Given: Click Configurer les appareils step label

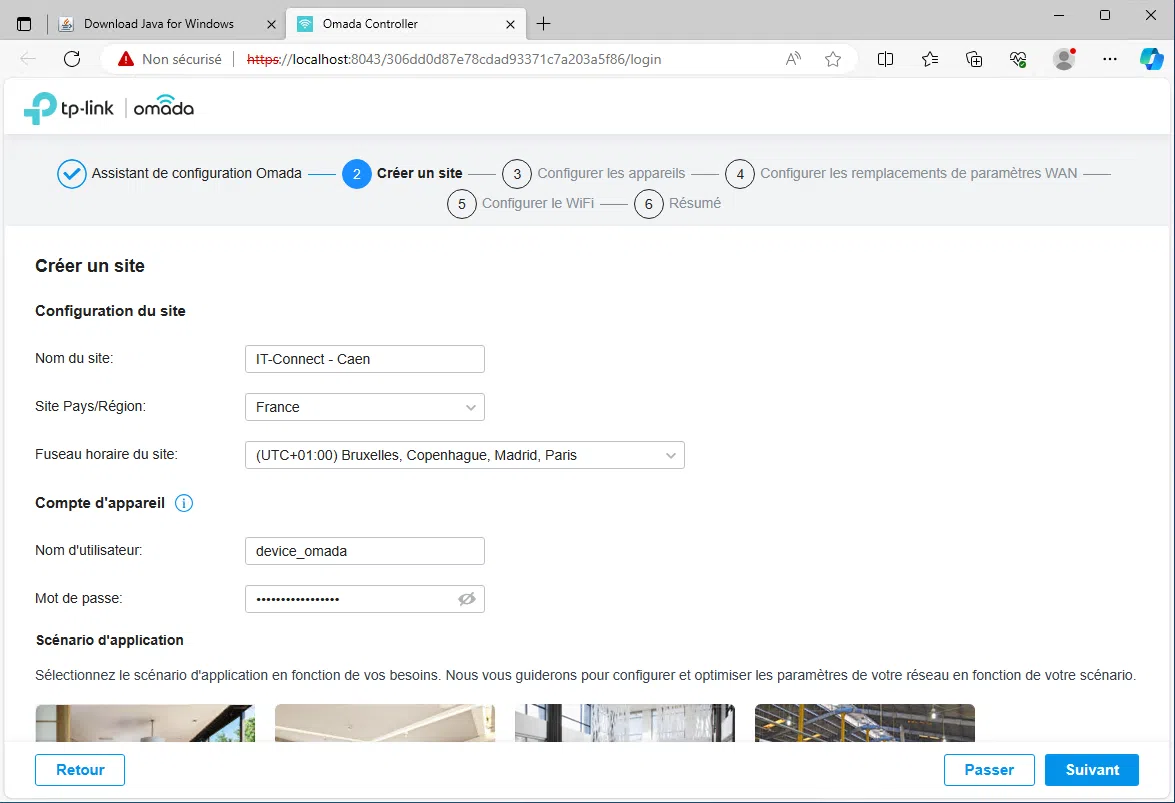Looking at the screenshot, I should [x=611, y=173].
